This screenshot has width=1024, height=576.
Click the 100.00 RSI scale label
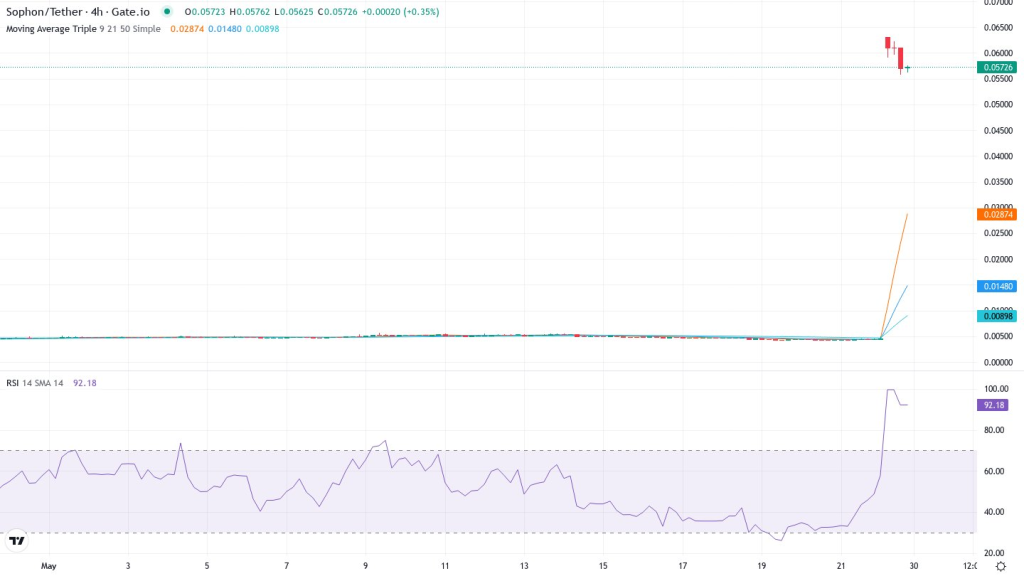pyautogui.click(x=997, y=389)
